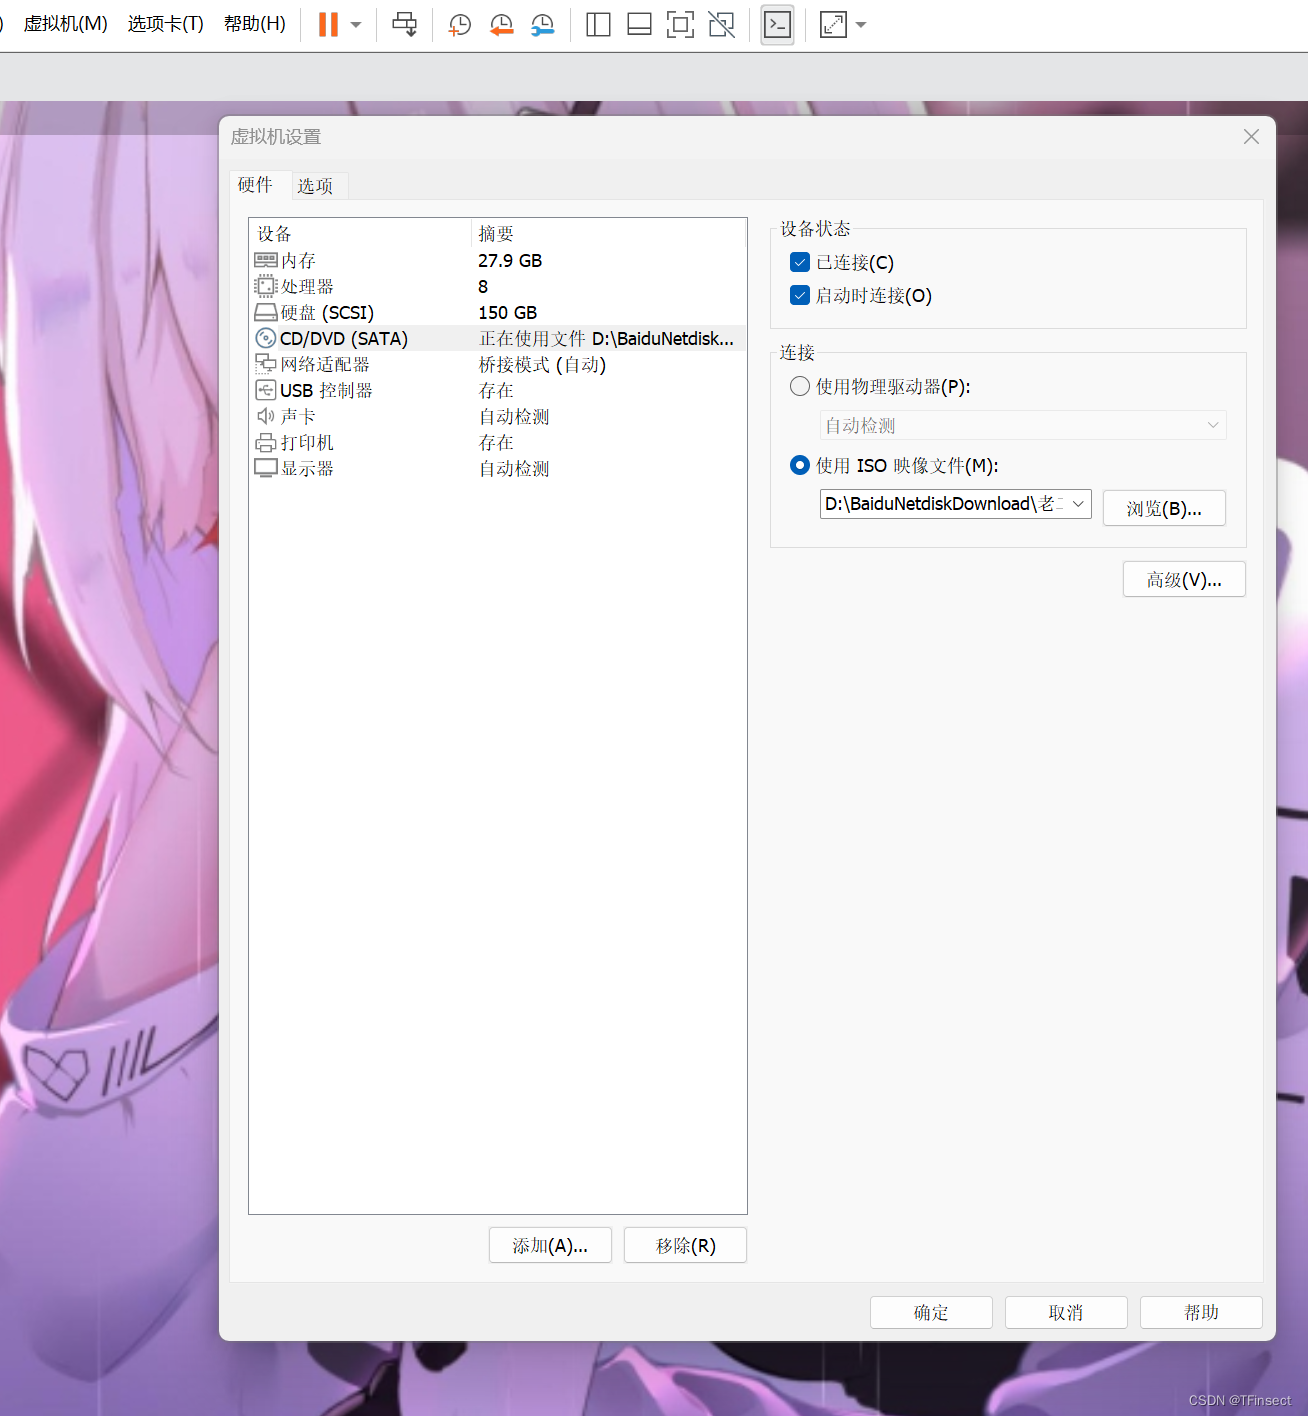Click the take snapshot toolbar icon
The width and height of the screenshot is (1308, 1416).
coord(459,24)
